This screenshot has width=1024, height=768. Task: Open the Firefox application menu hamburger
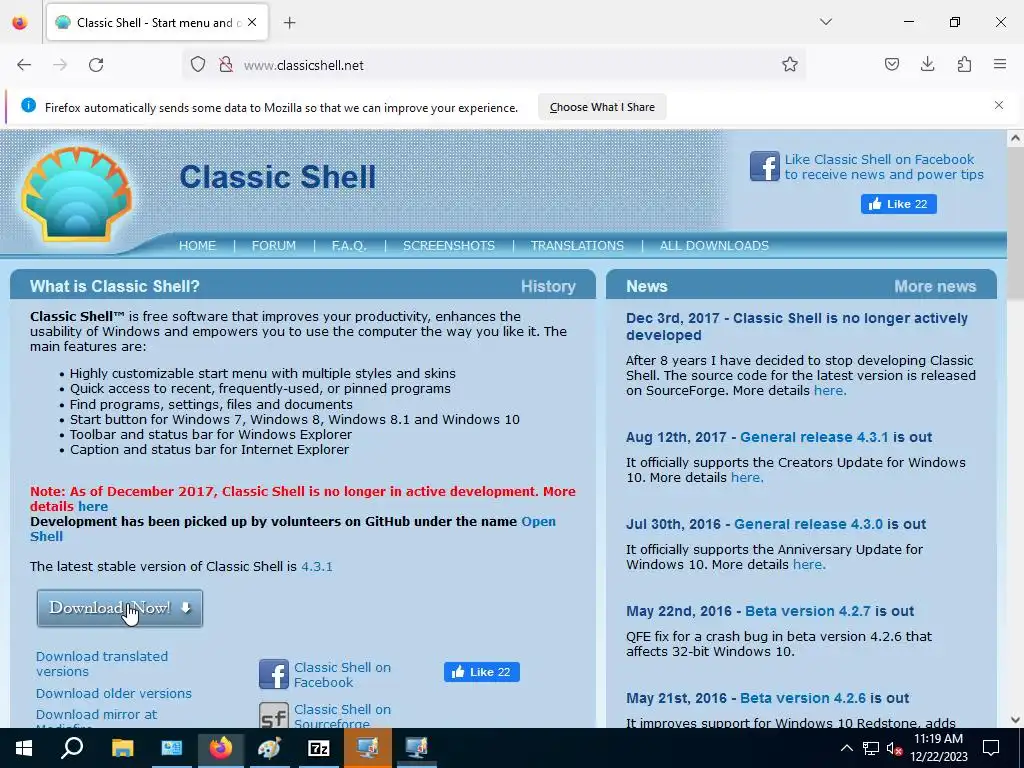1000,64
